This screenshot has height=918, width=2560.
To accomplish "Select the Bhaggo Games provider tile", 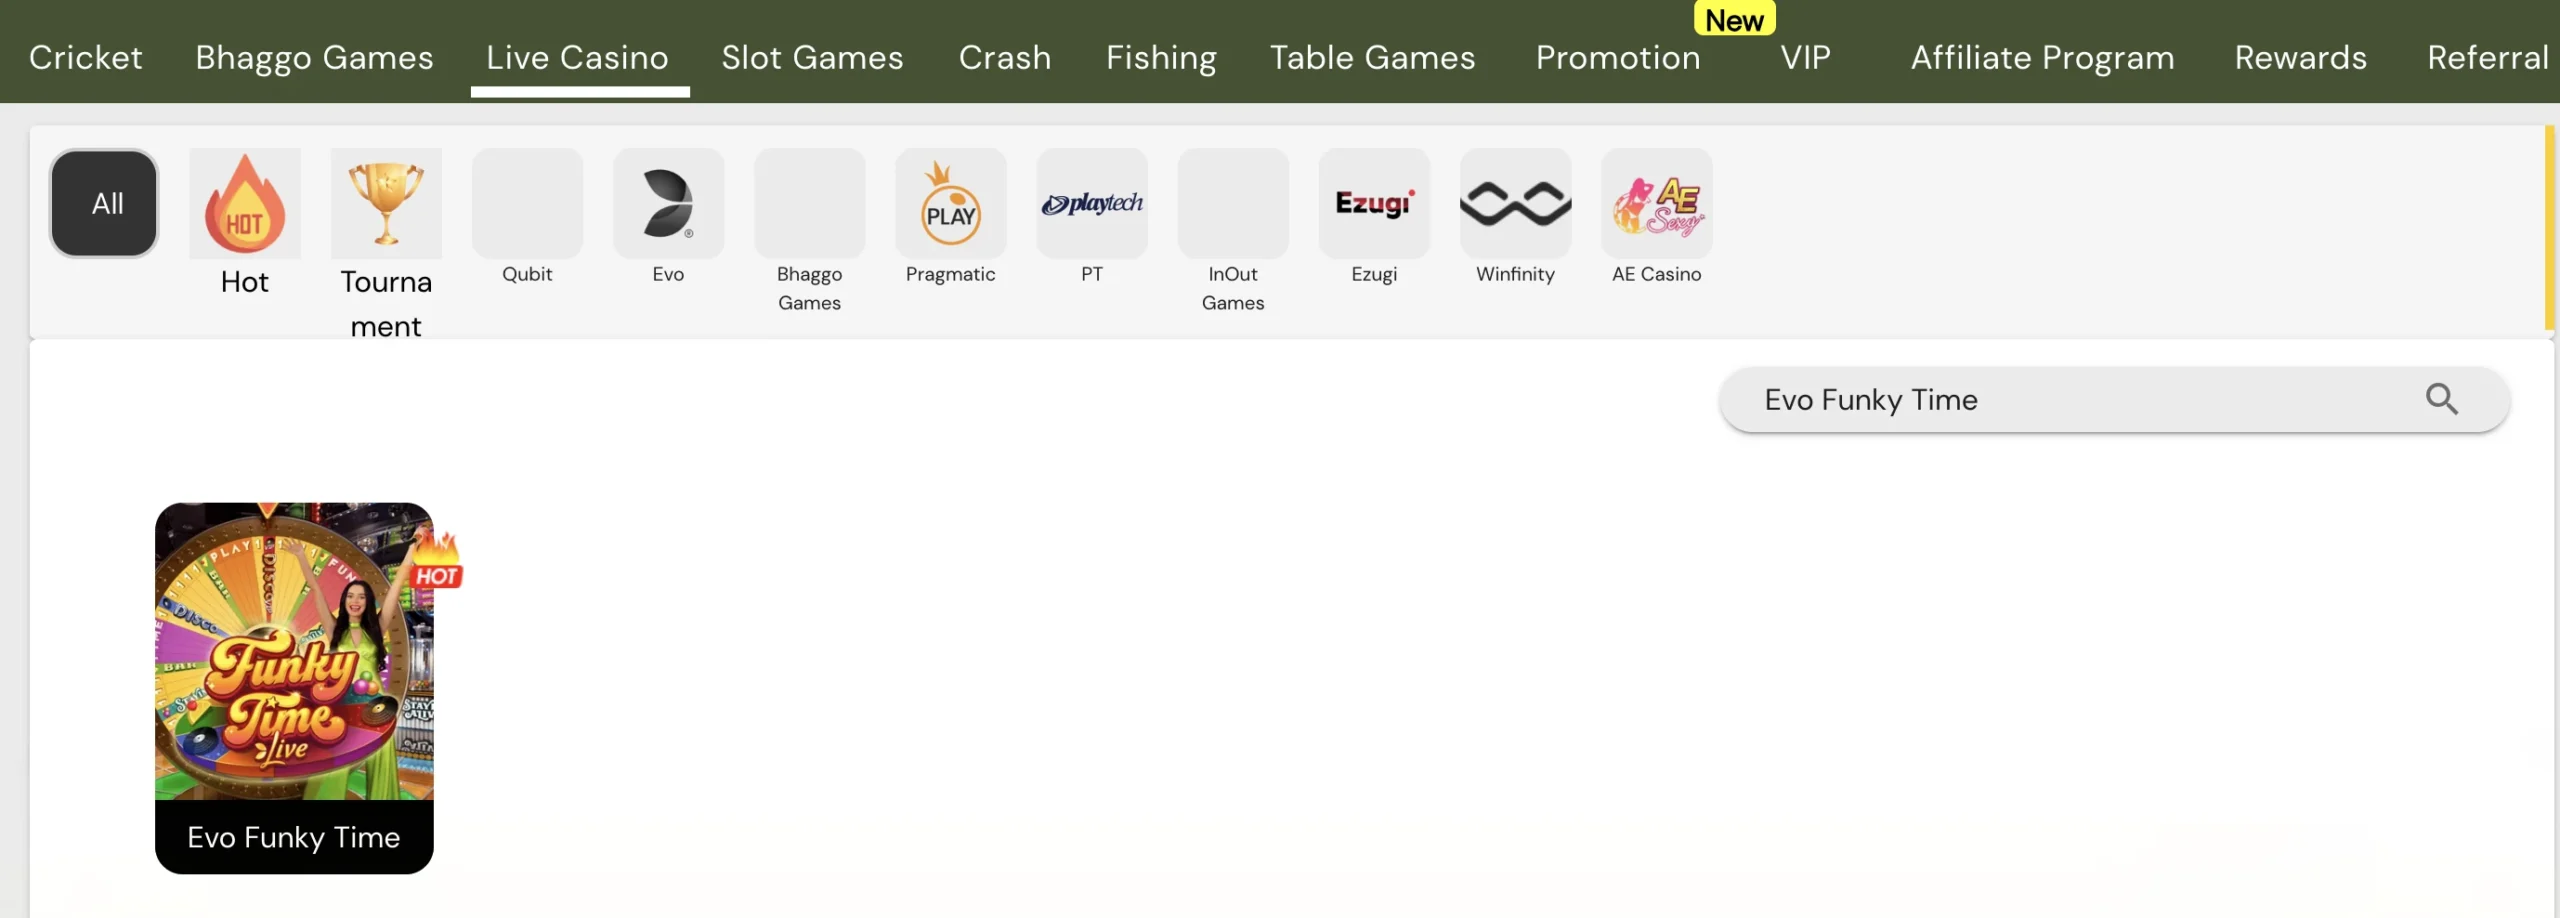I will tap(810, 204).
